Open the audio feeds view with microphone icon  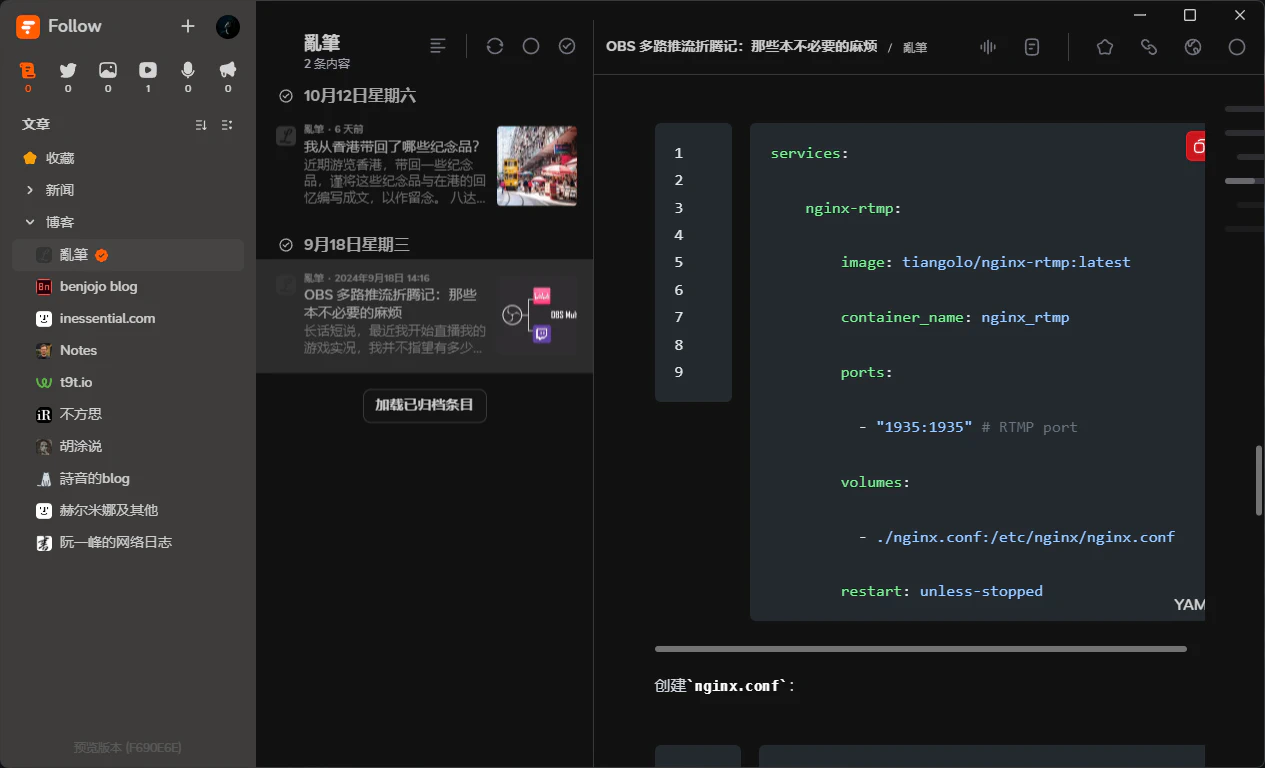coord(187,70)
